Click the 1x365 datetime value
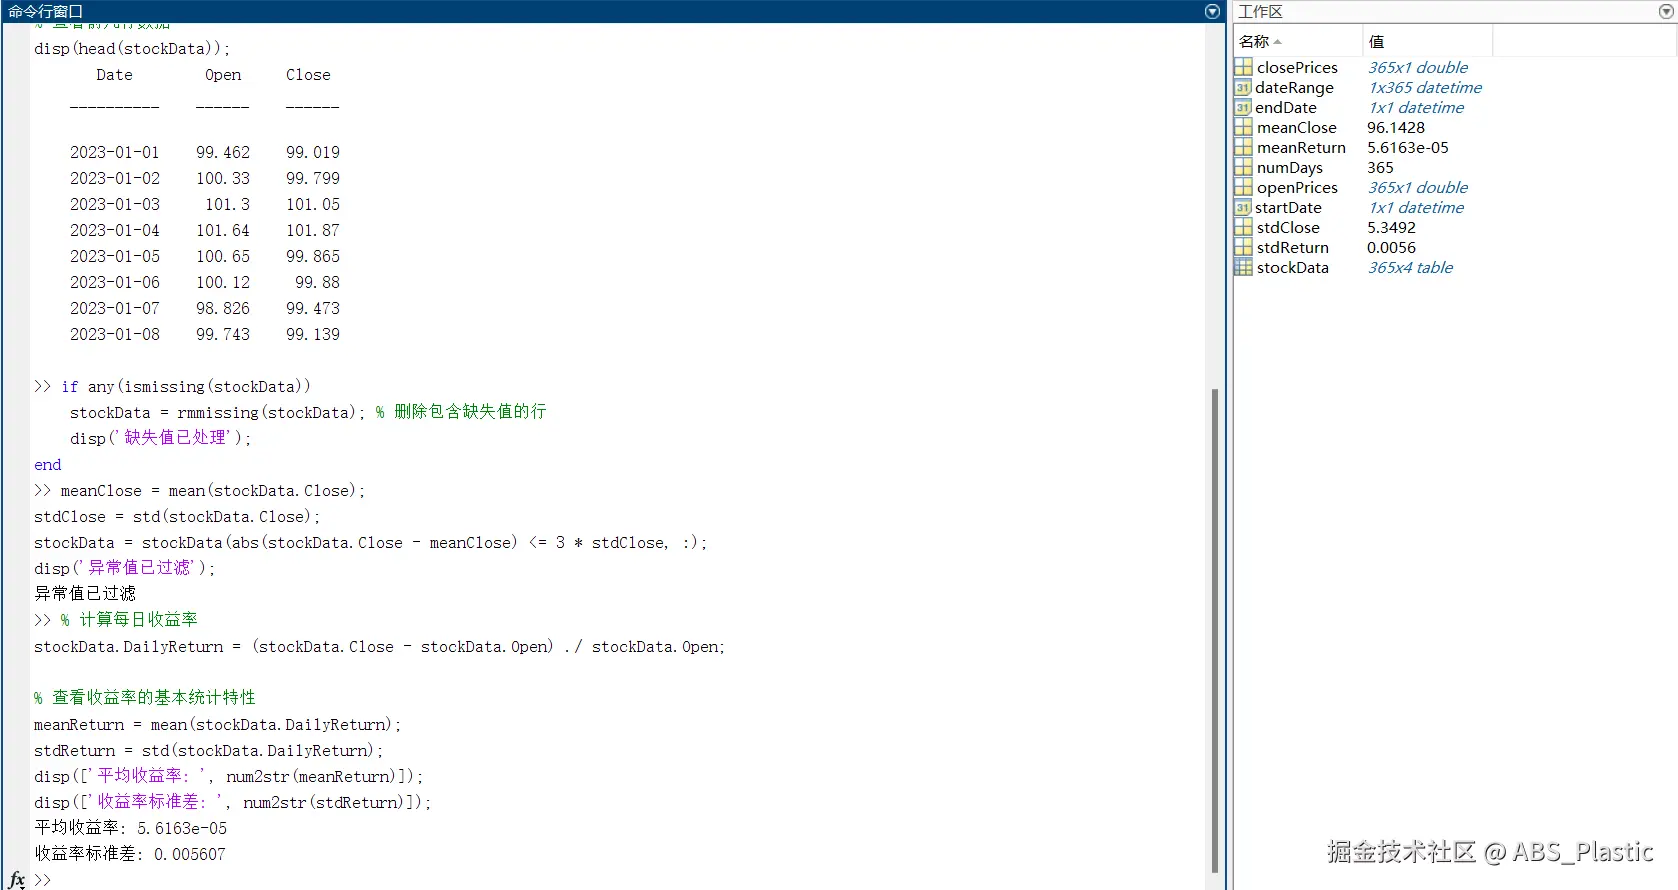1678x890 pixels. point(1424,87)
